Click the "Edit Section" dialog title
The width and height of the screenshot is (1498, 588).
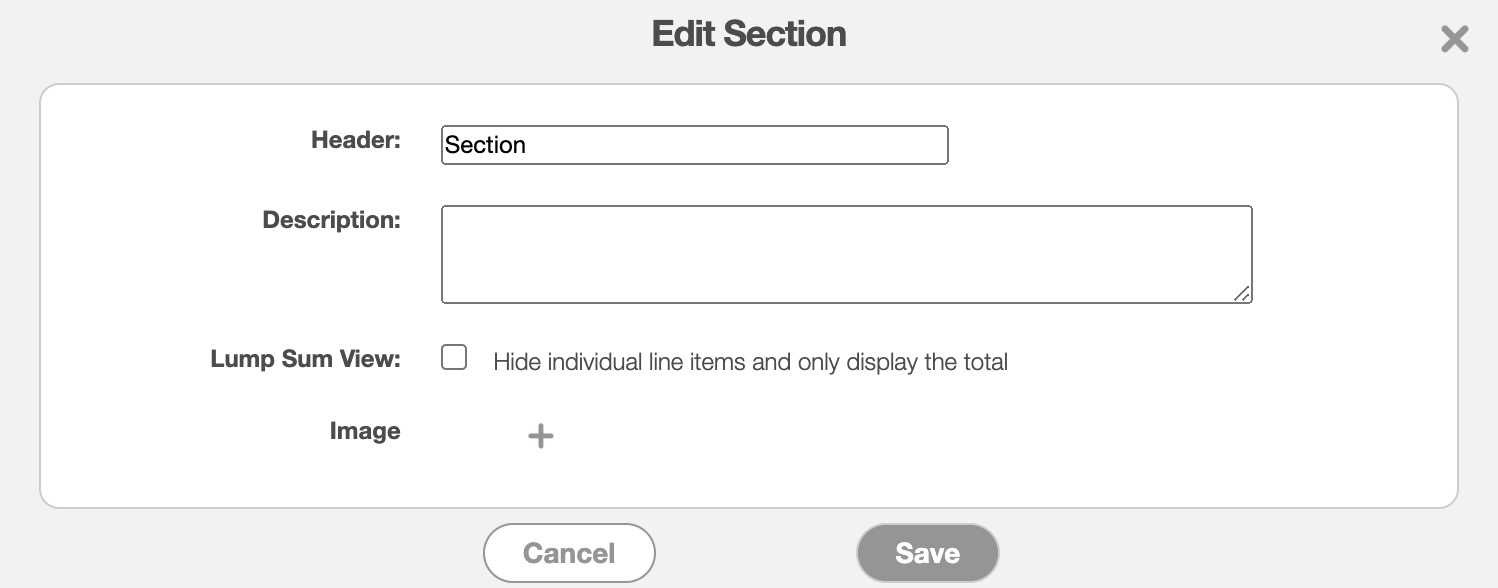749,34
